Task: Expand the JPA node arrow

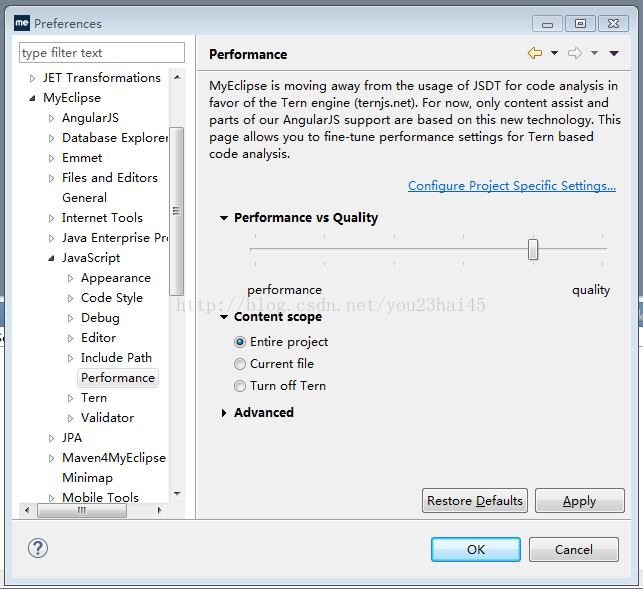Action: [x=51, y=438]
